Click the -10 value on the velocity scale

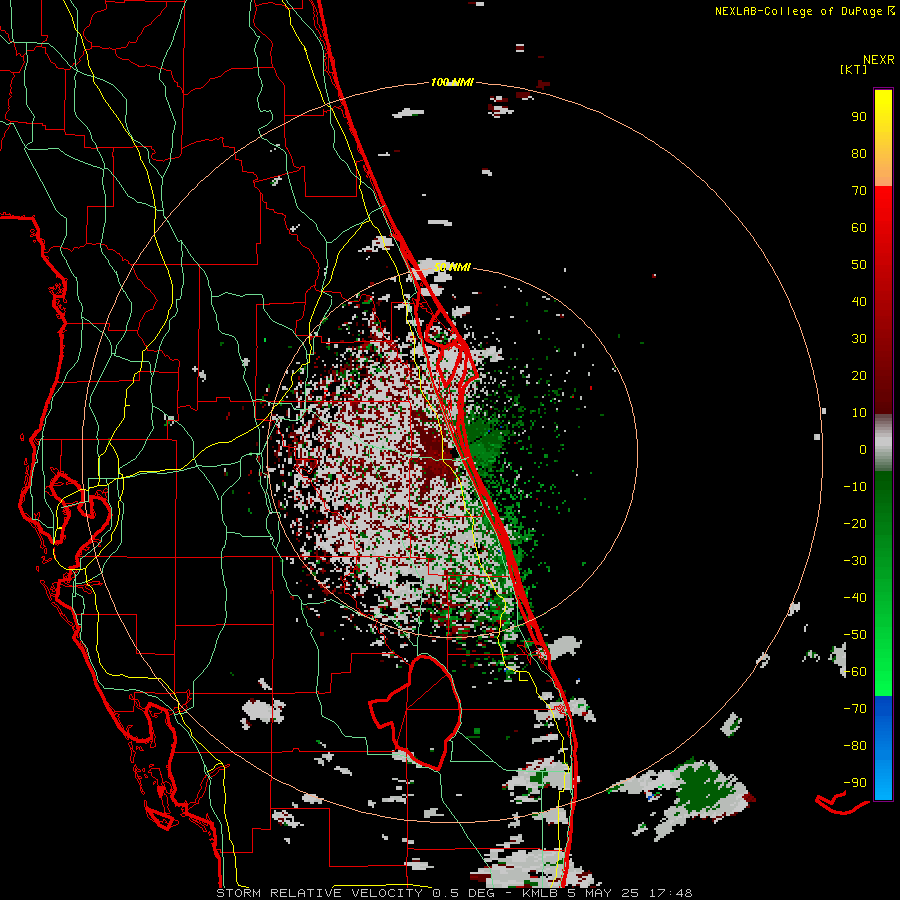[855, 487]
